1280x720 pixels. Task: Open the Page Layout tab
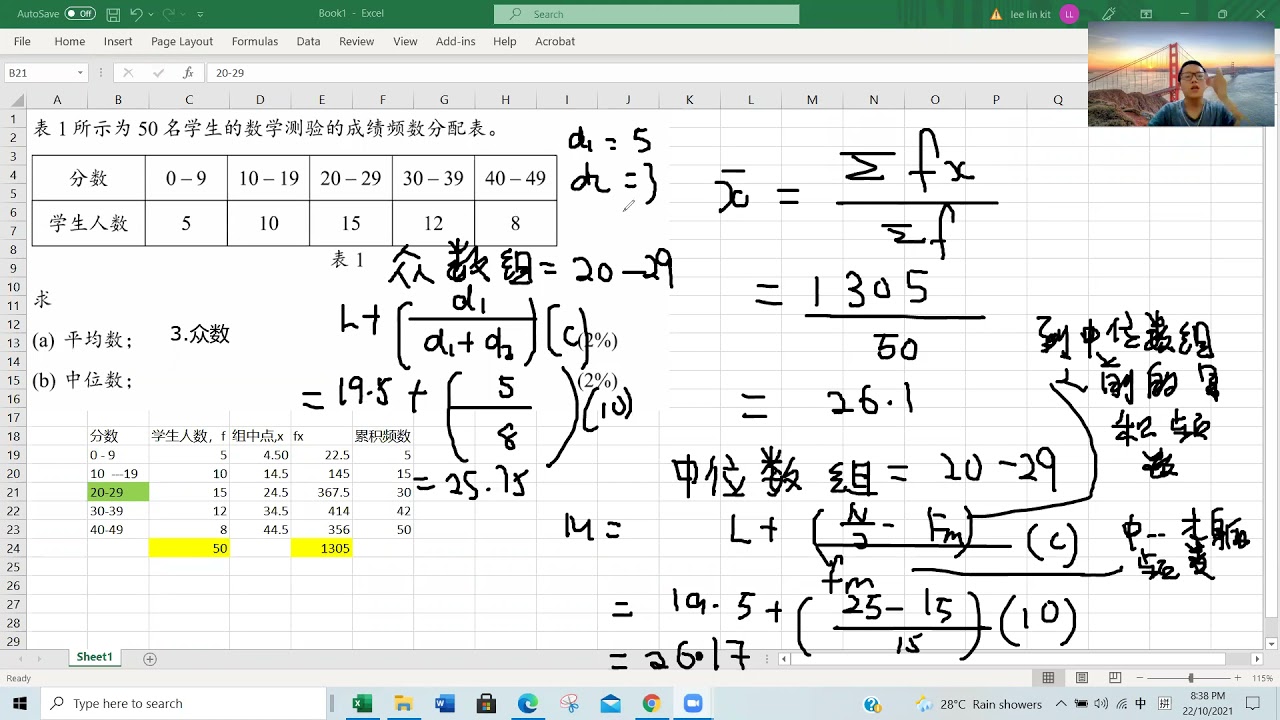[182, 41]
